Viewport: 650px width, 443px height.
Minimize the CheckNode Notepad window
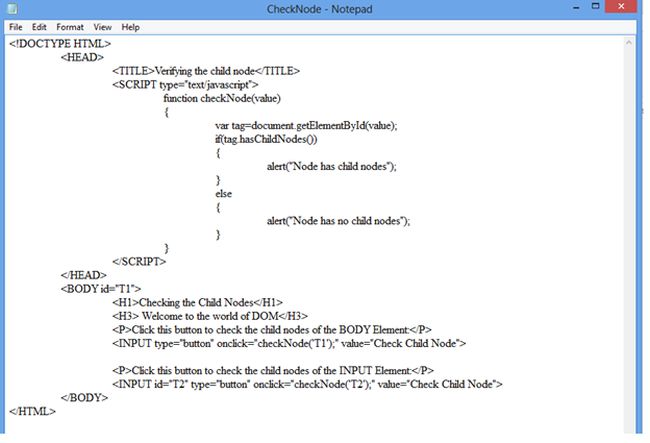tap(576, 7)
